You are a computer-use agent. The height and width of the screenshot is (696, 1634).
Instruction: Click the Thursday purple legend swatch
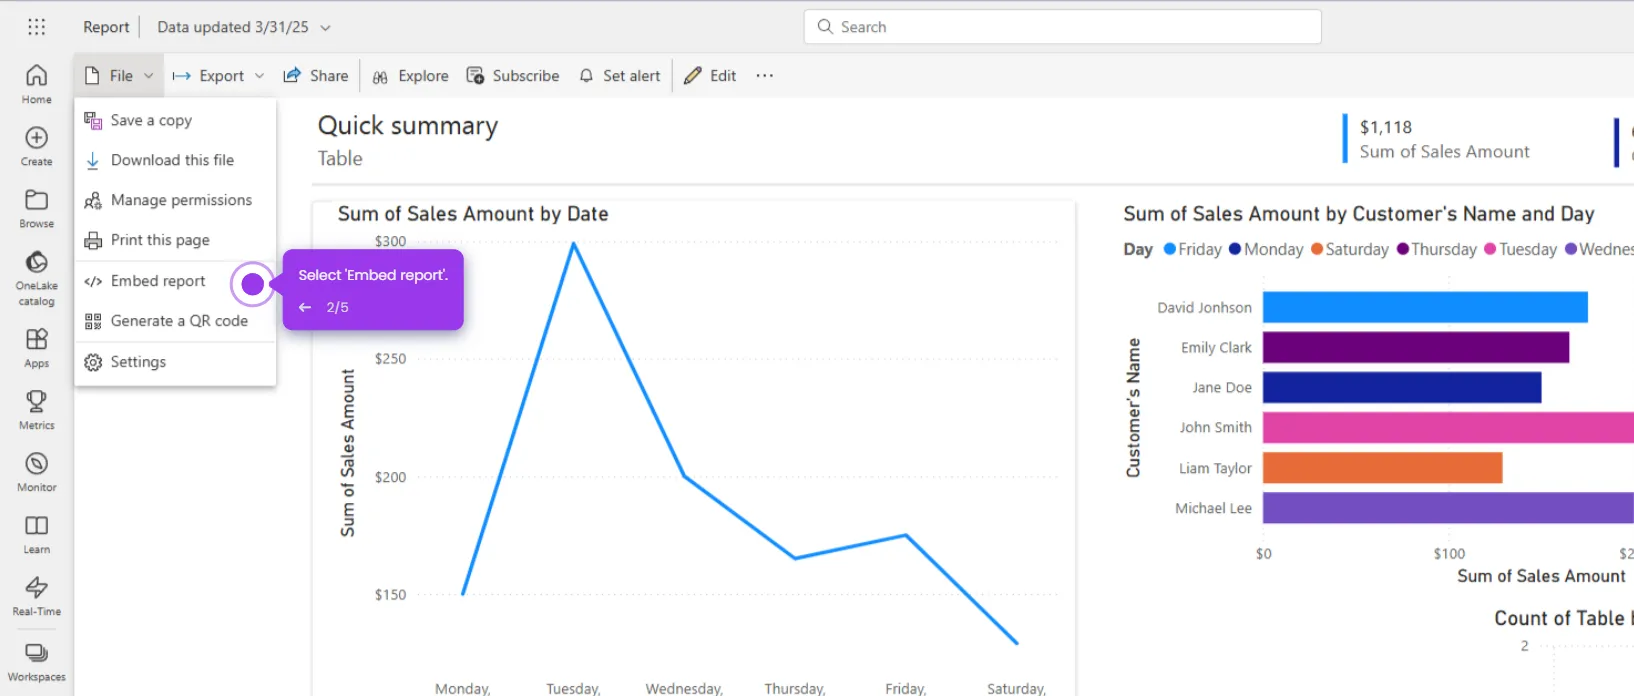(1403, 249)
